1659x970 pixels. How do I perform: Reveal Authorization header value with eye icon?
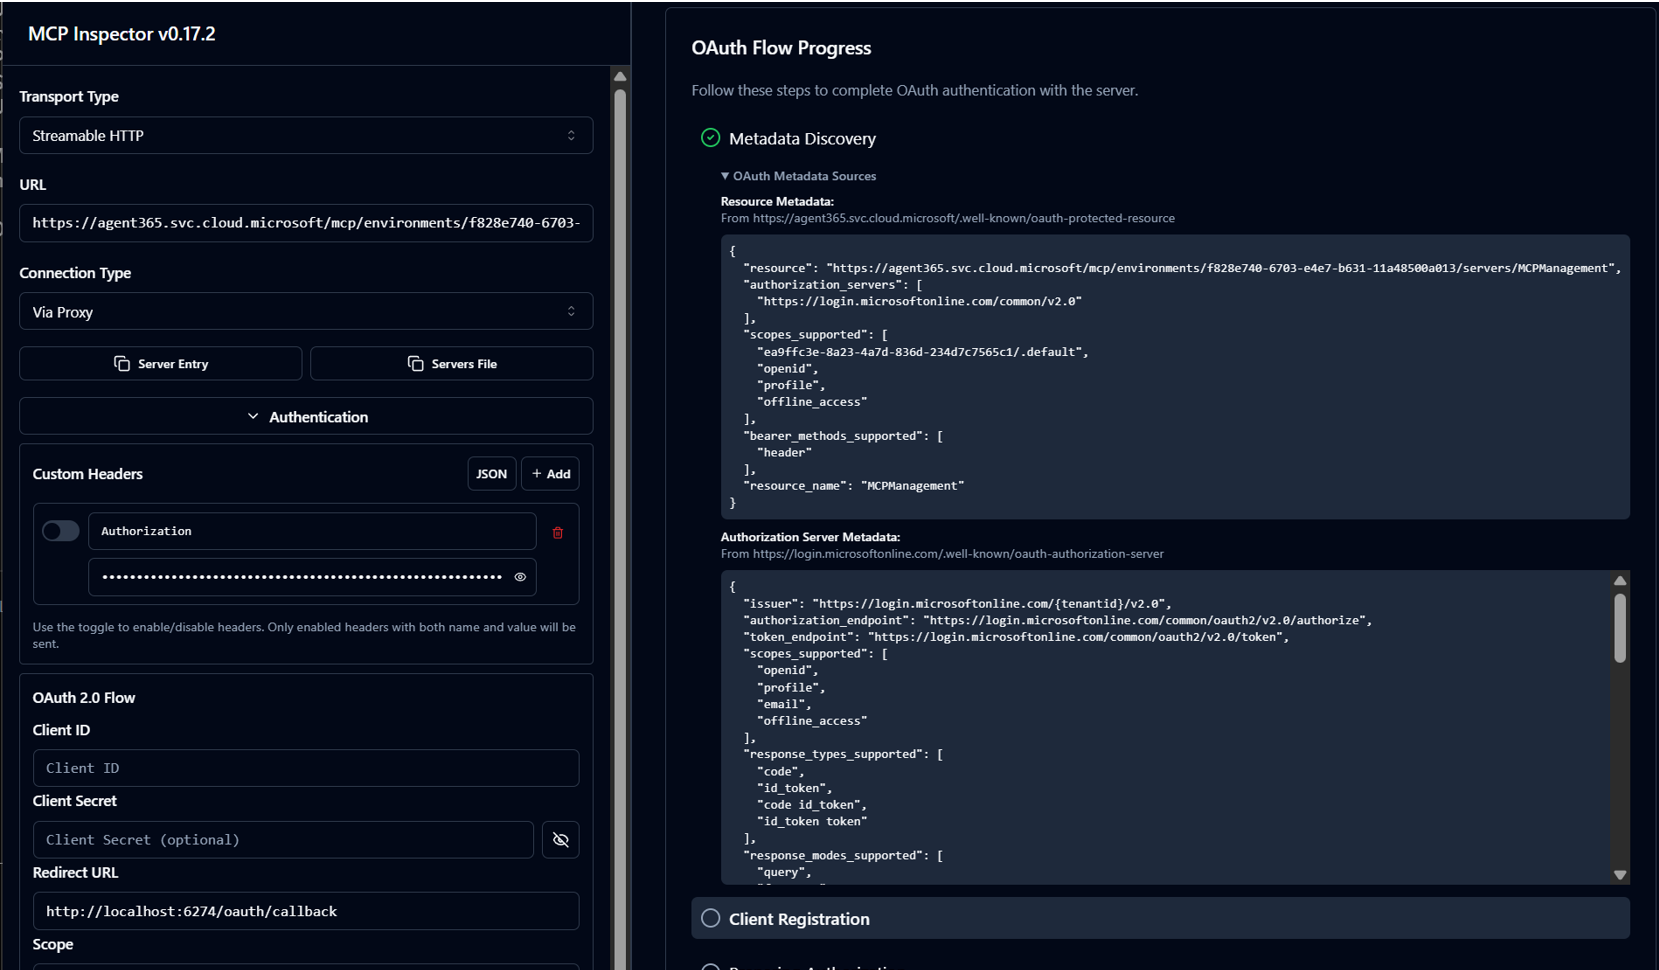click(520, 577)
